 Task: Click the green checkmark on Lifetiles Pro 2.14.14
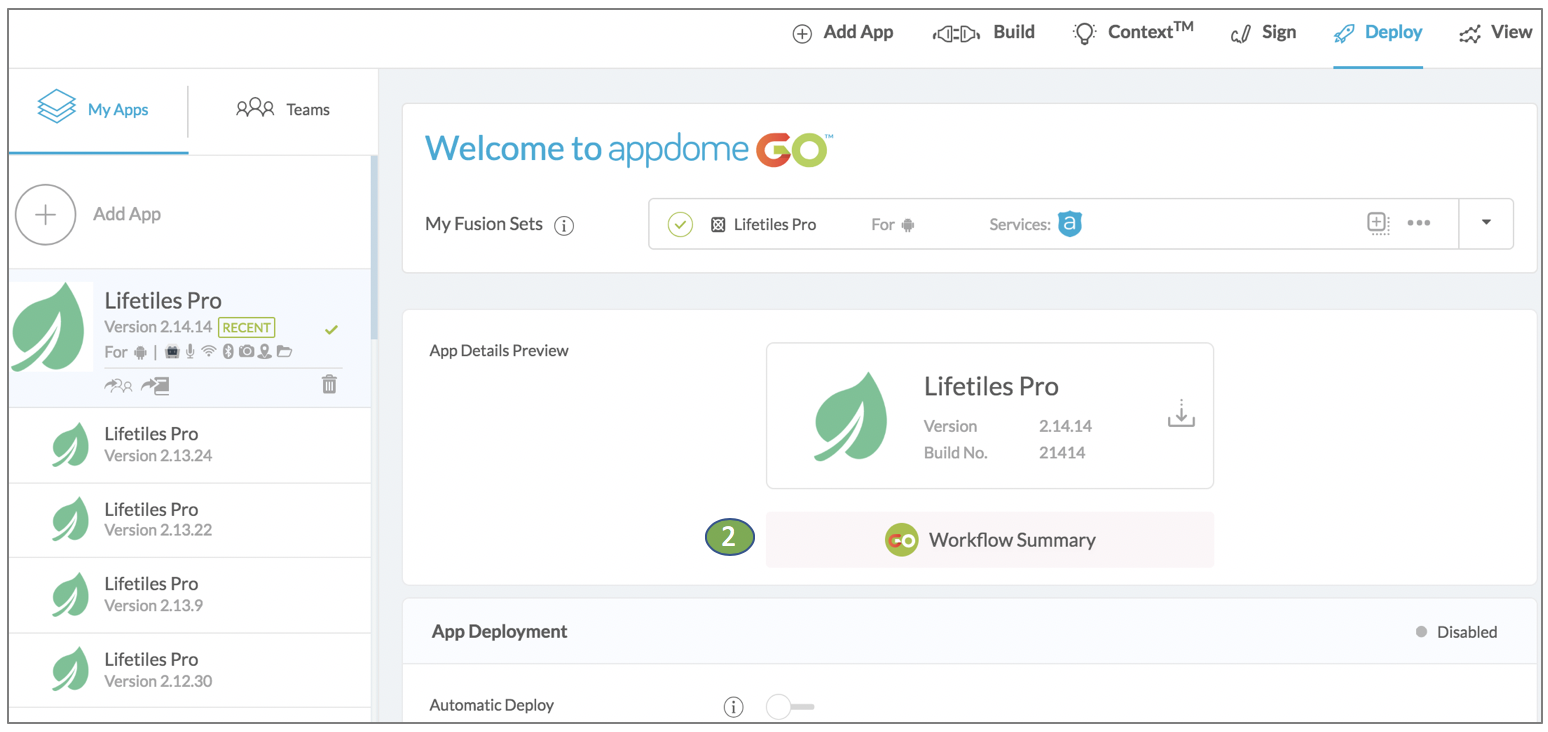pyautogui.click(x=331, y=330)
